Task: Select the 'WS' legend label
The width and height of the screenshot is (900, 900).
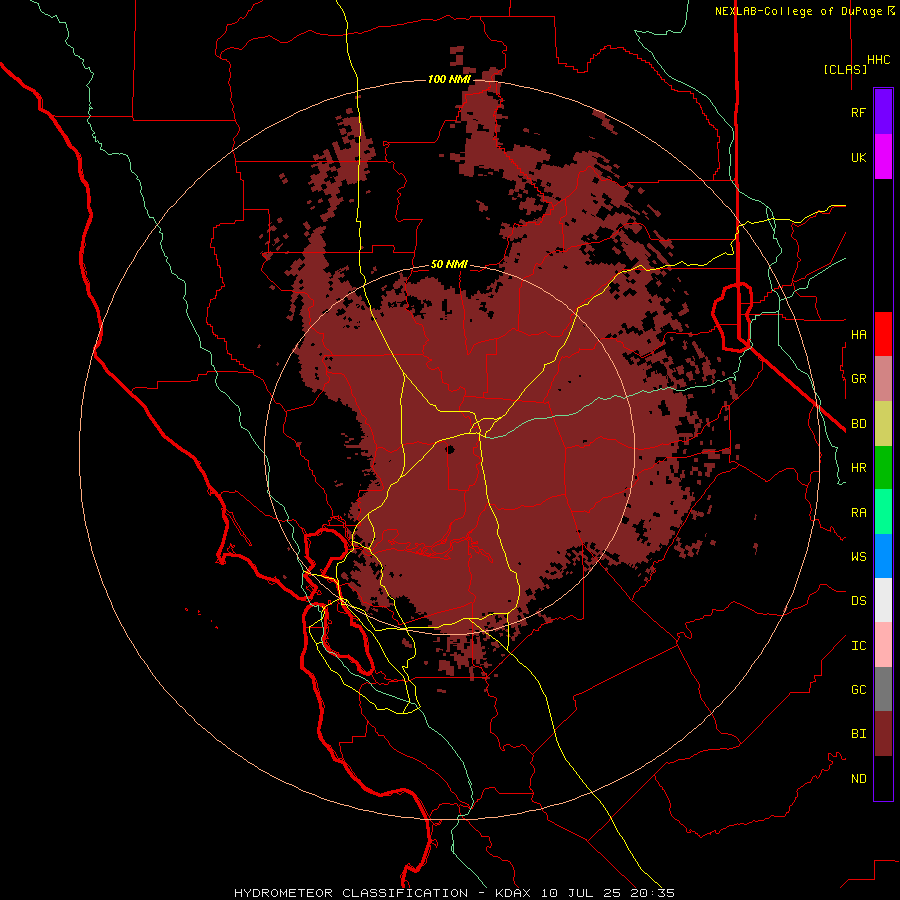Action: tap(858, 556)
